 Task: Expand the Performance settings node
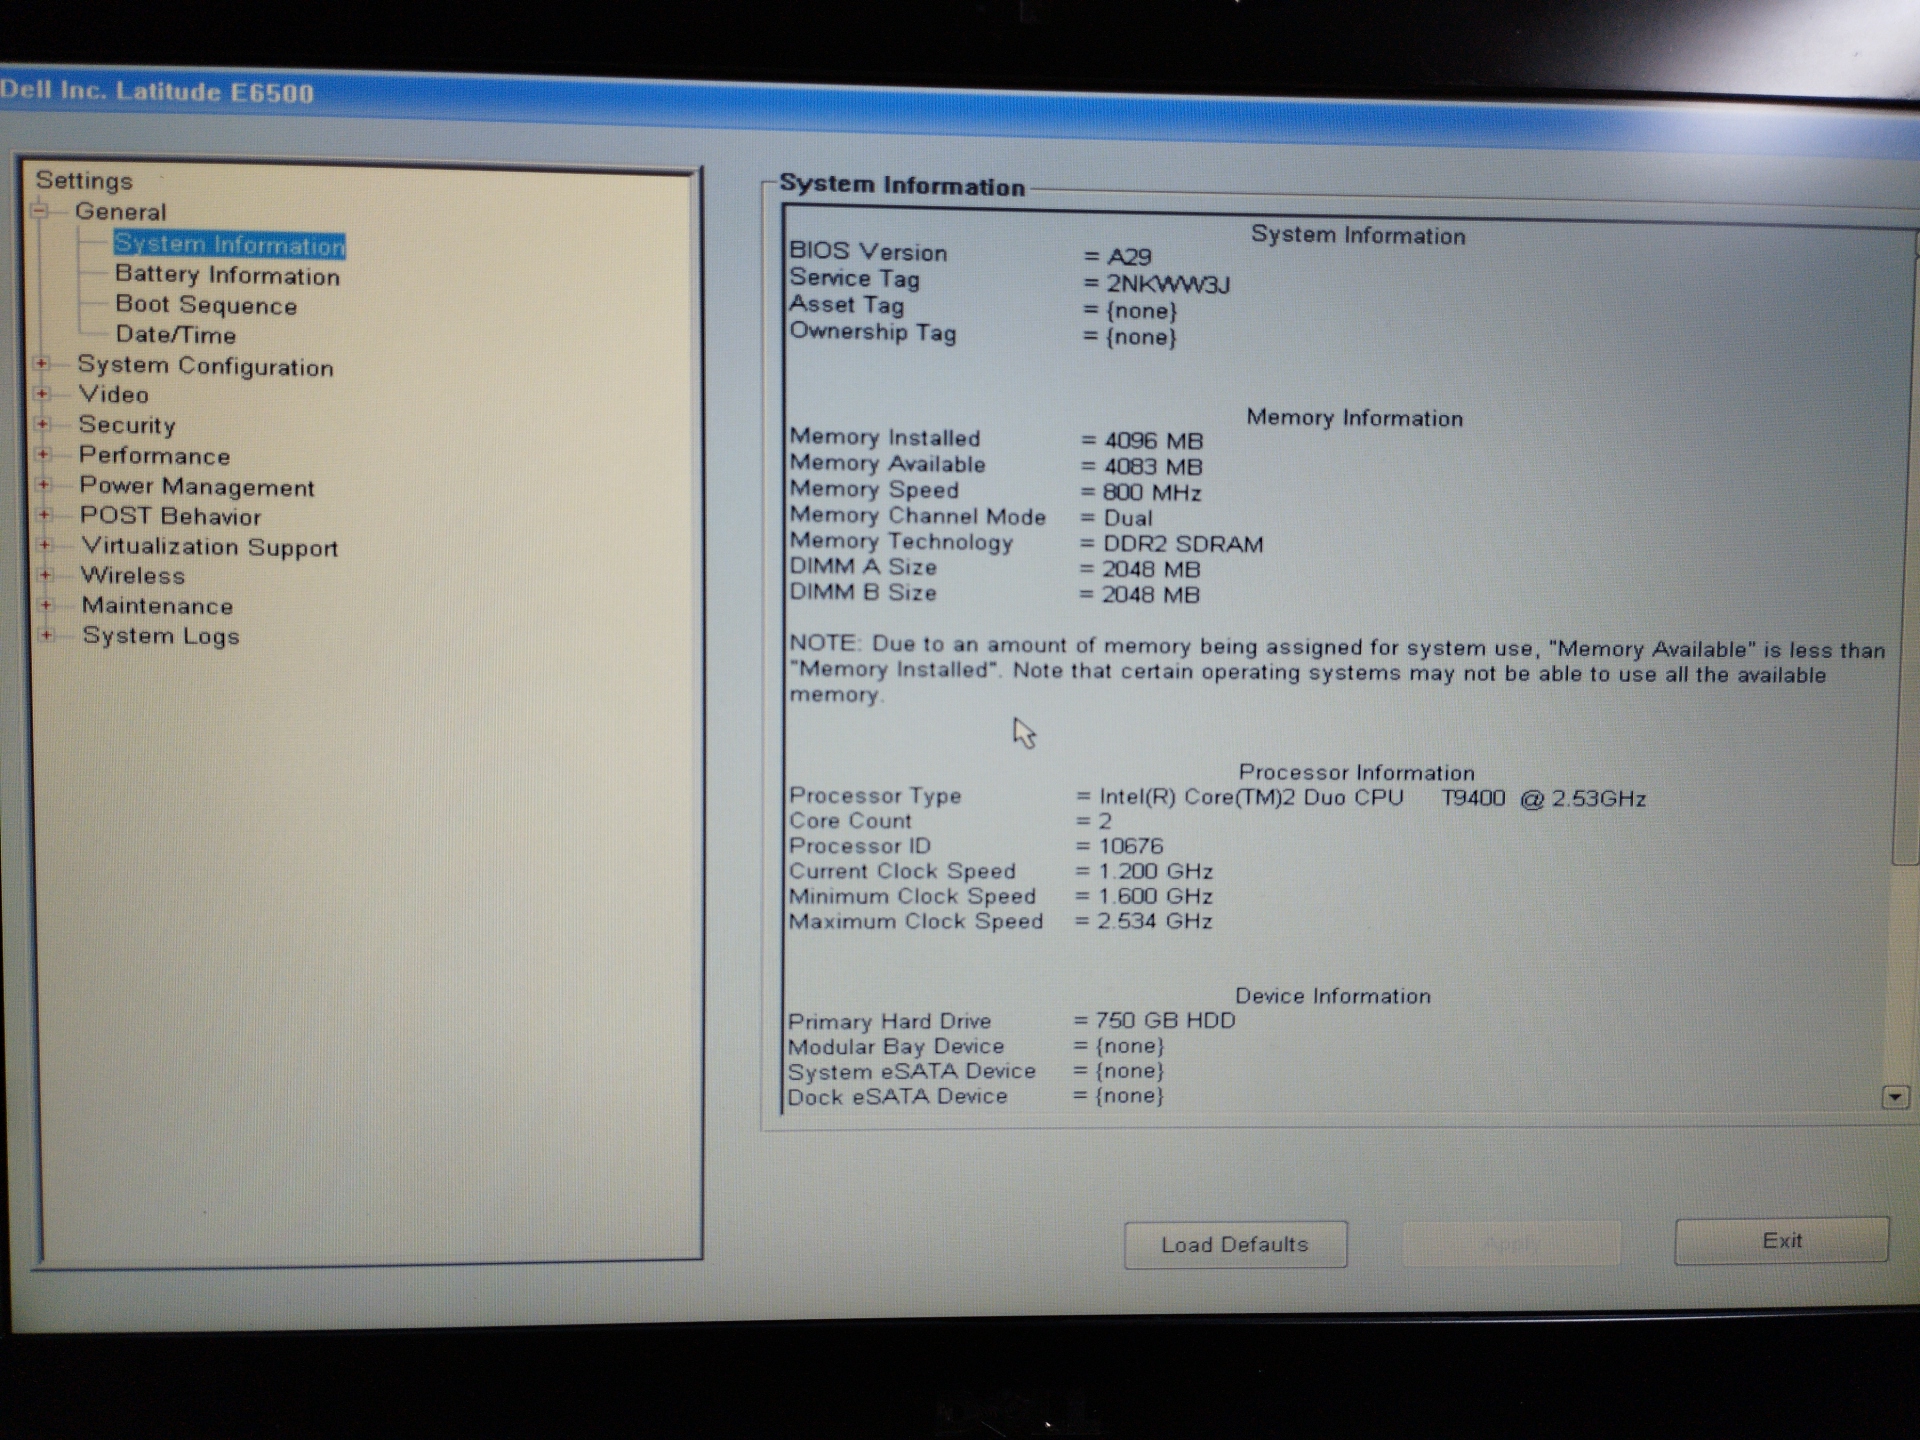click(43, 455)
